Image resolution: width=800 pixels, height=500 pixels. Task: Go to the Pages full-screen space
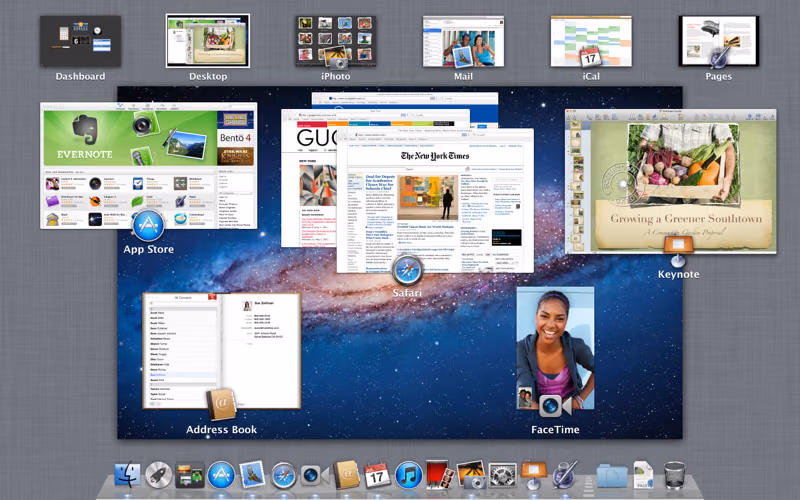pos(718,41)
